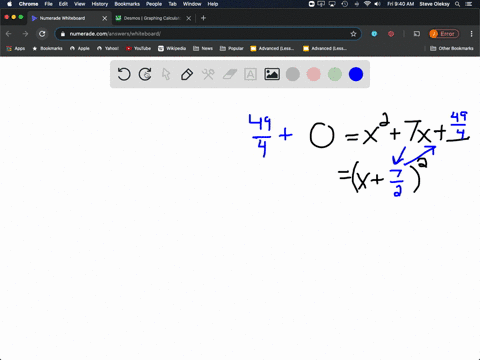Reload the Numerade whiteboard page
The height and width of the screenshot is (360, 480).
tap(42, 34)
